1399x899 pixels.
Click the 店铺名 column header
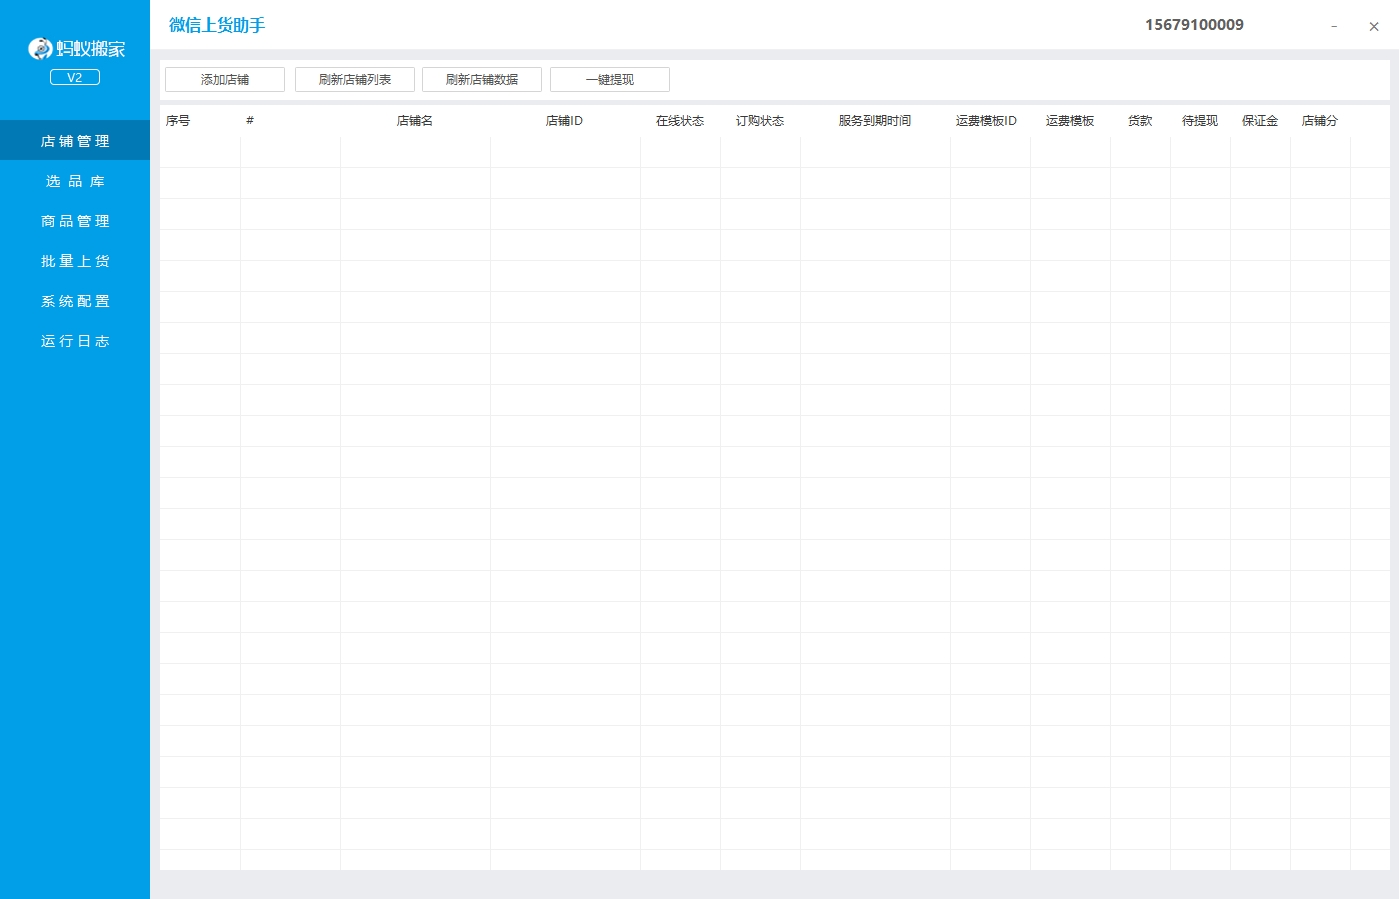pos(415,121)
